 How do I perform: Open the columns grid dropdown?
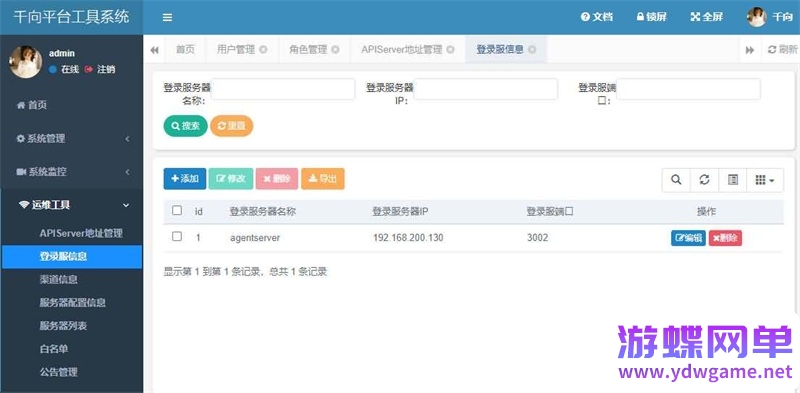tap(765, 180)
